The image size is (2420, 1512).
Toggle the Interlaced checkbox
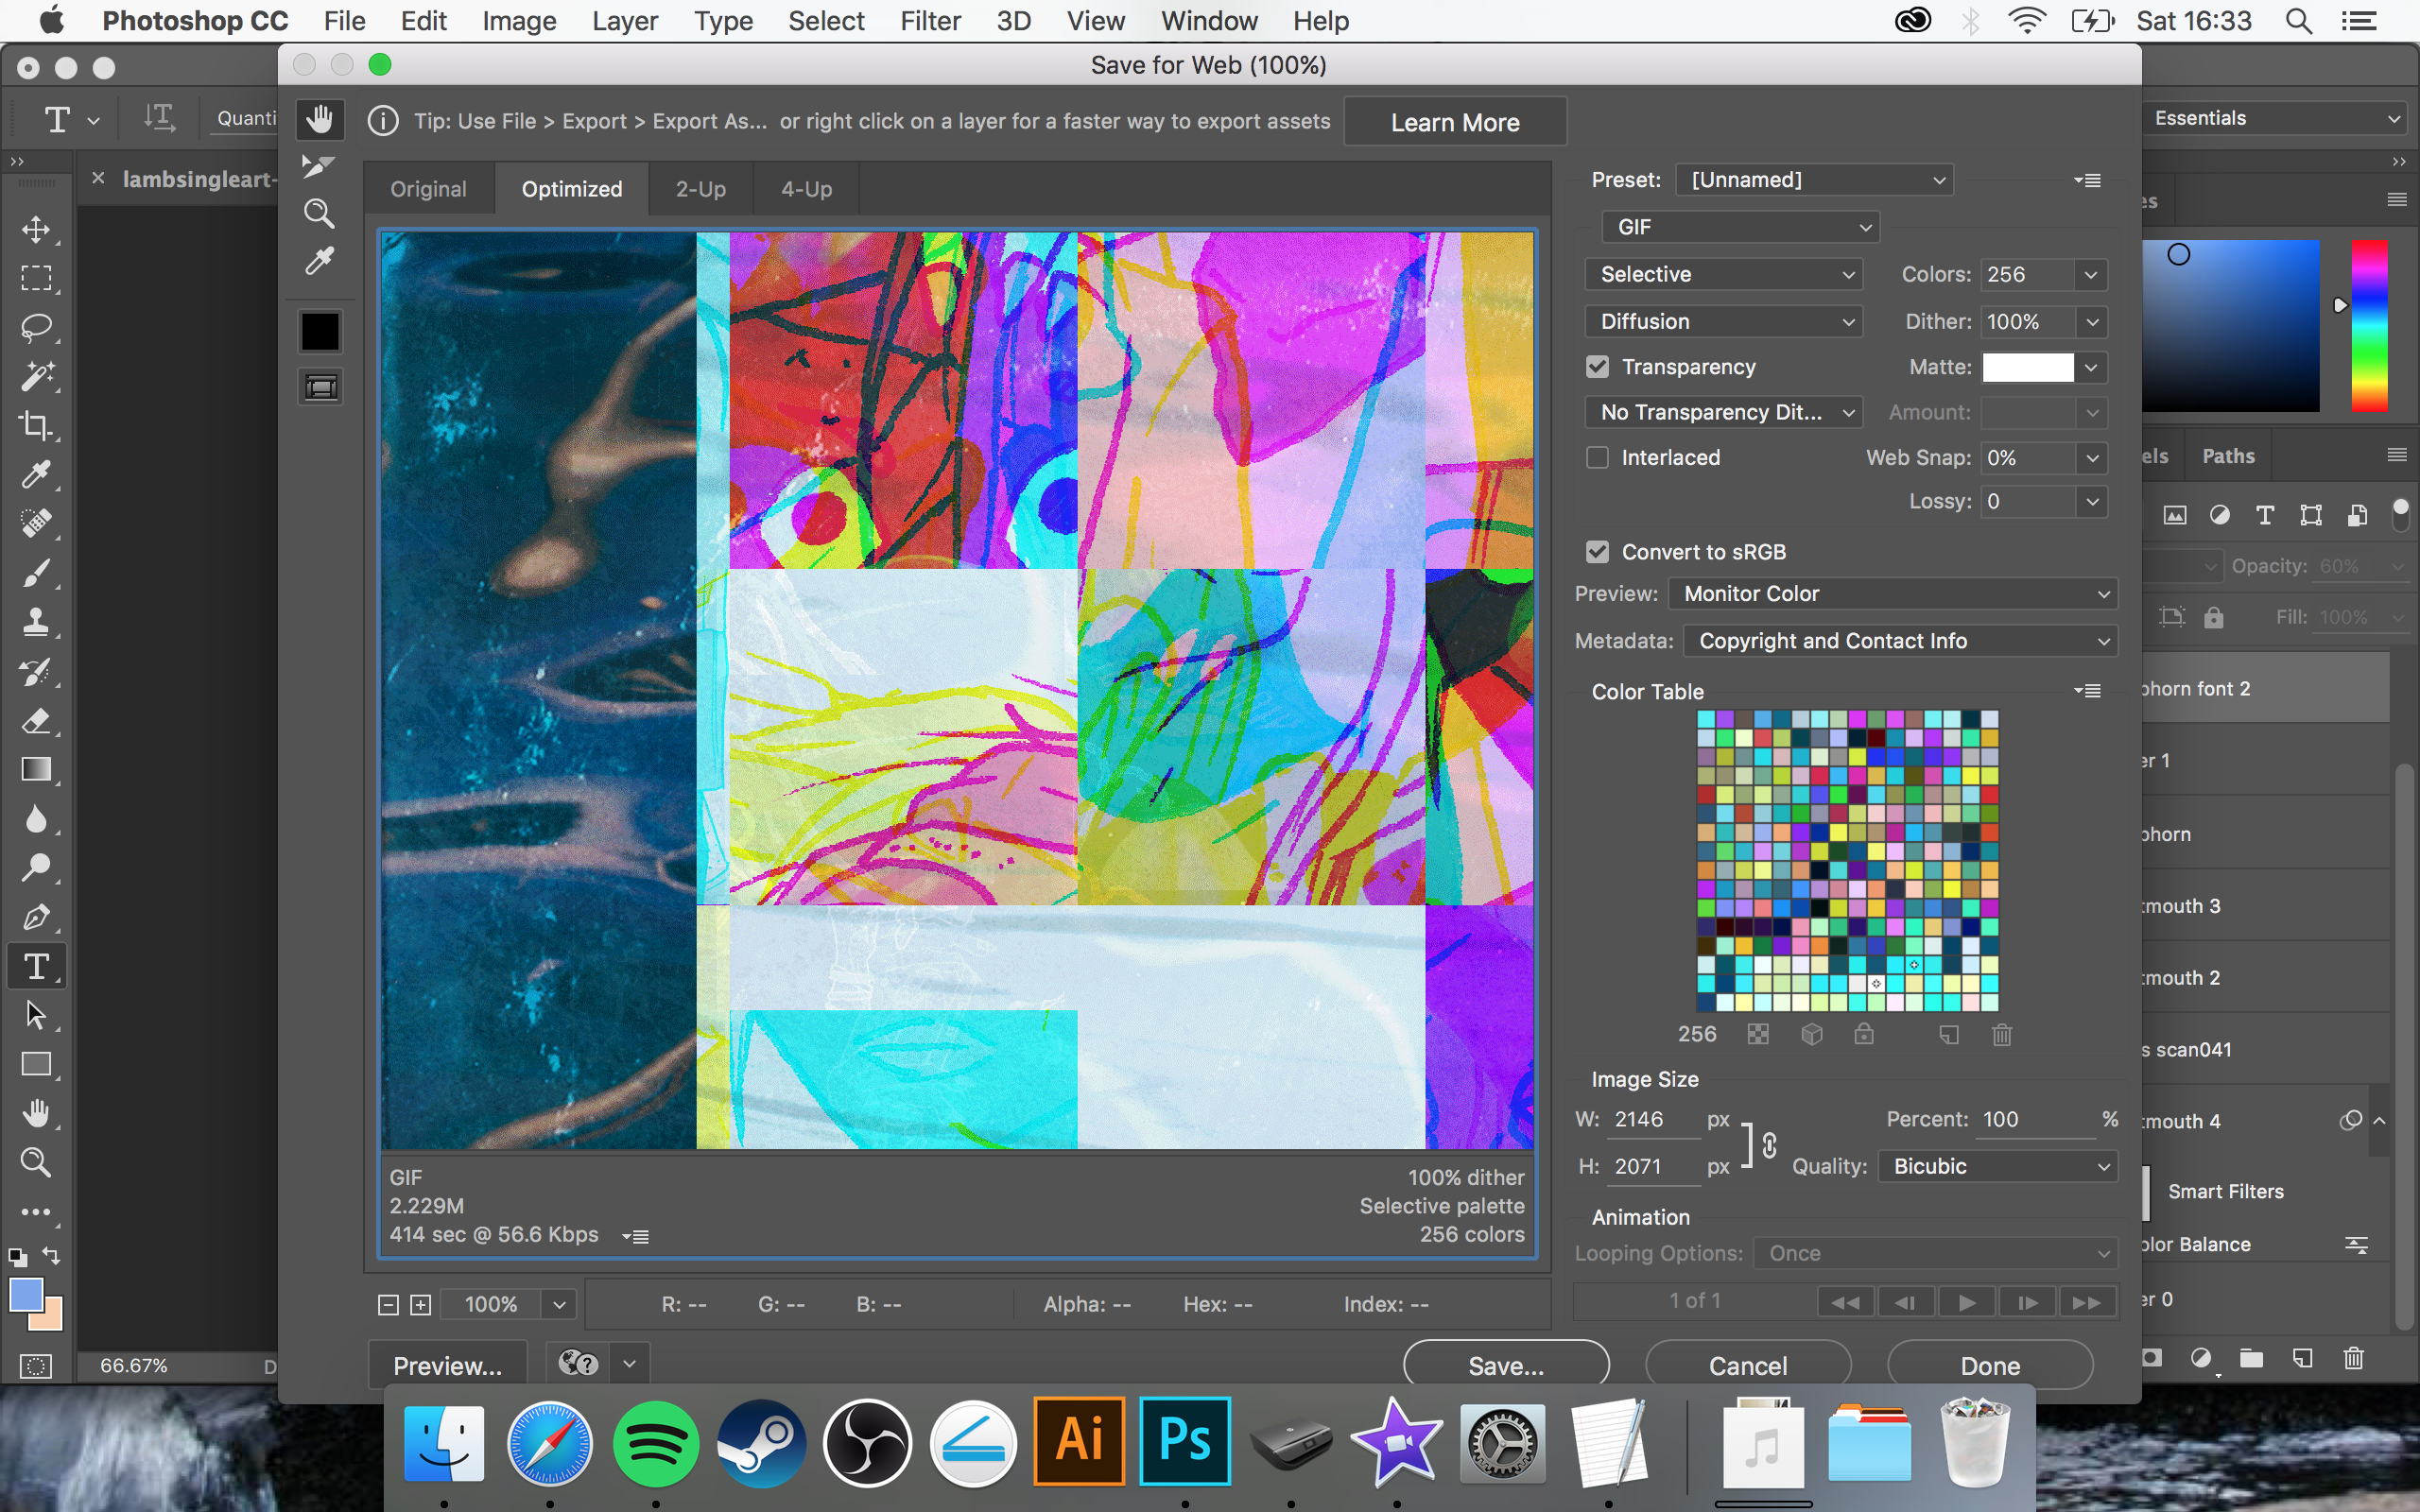[1594, 456]
